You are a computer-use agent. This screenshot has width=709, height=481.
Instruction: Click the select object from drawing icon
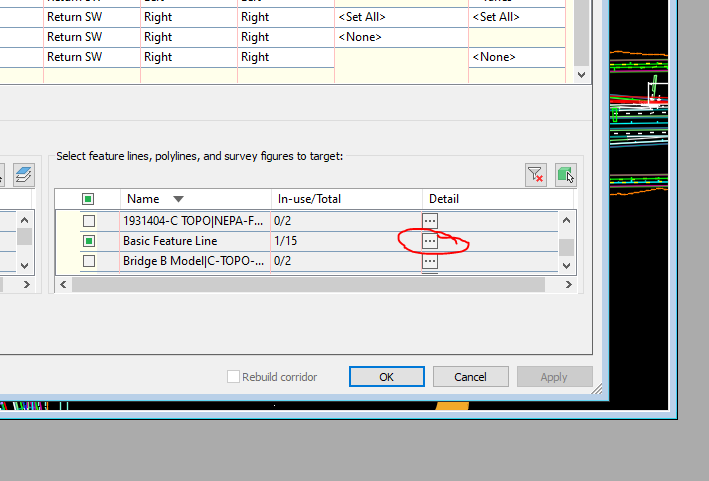point(566,175)
